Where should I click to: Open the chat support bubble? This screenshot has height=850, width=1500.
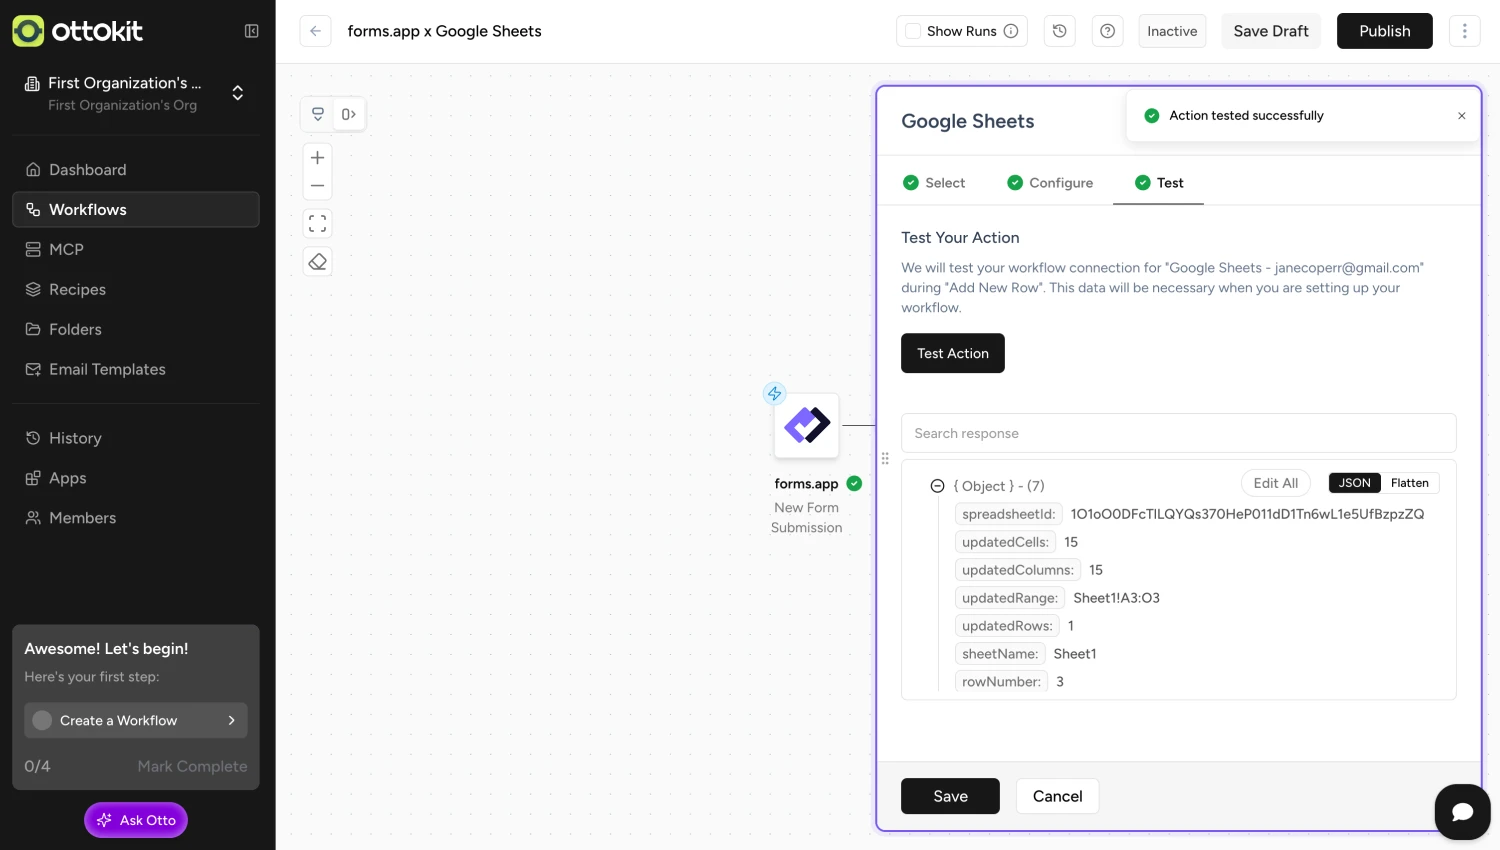coord(1462,812)
